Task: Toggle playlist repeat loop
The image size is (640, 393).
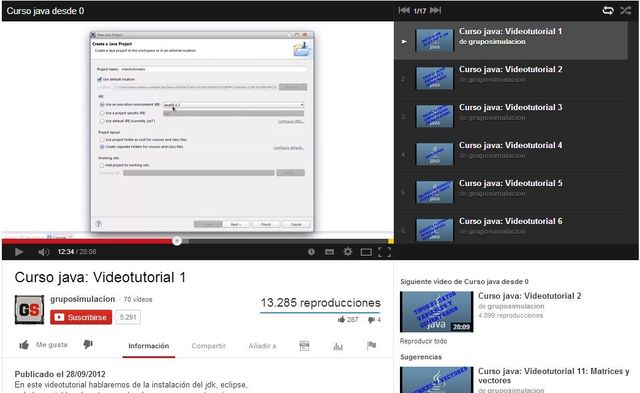Action: click(x=608, y=11)
